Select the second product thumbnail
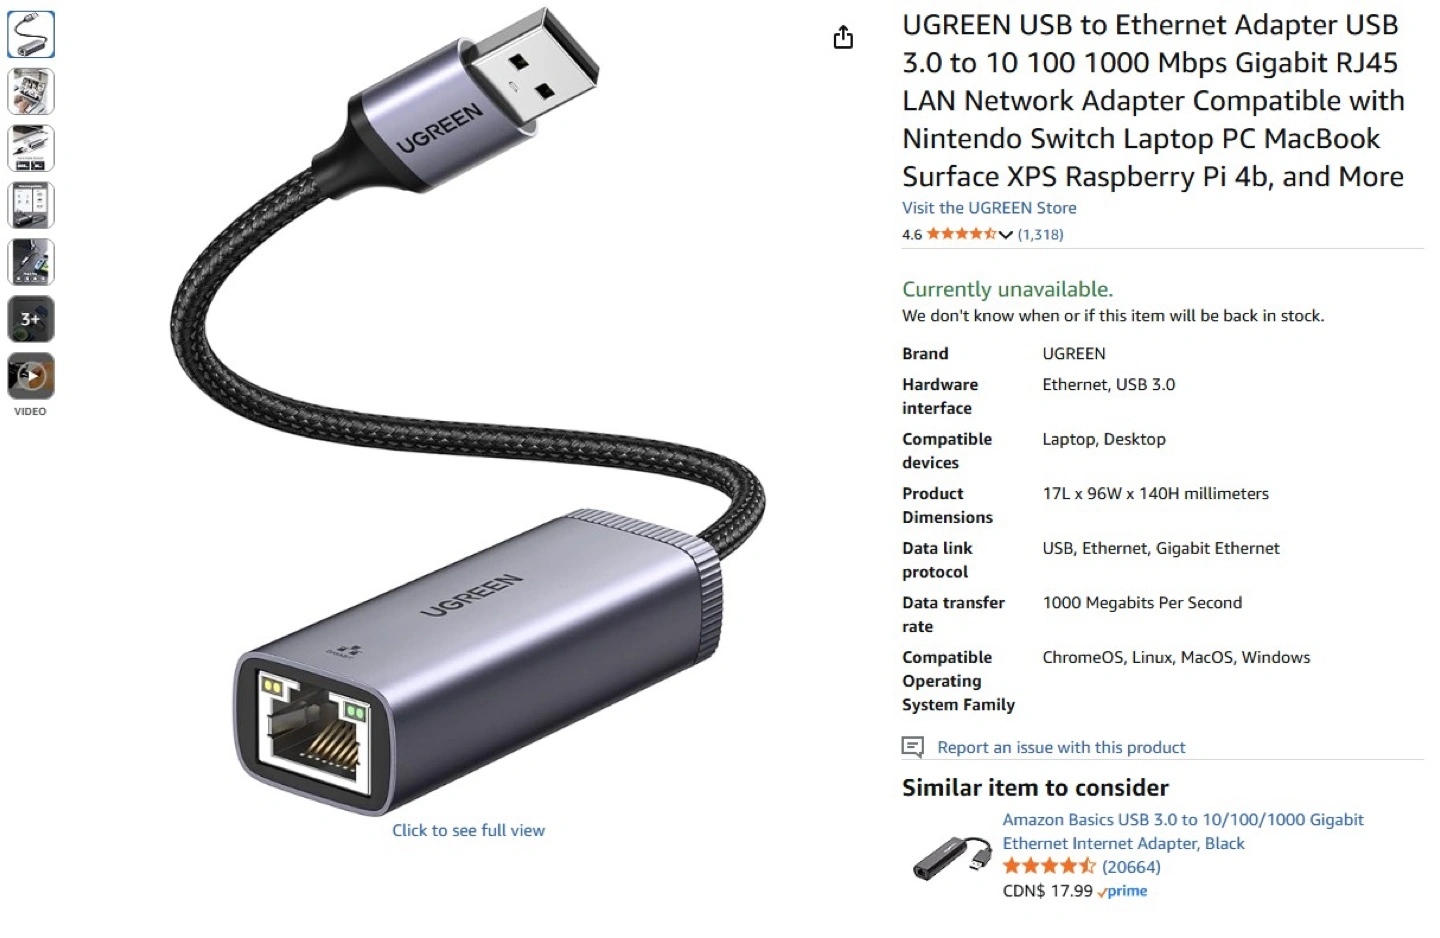This screenshot has width=1440, height=938. [x=31, y=91]
